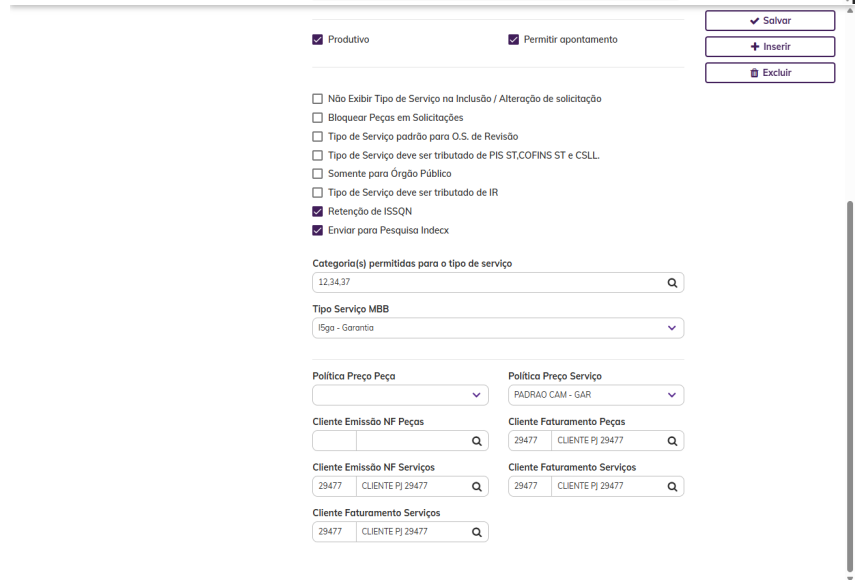
Task: Click search icon in bottom-left Cliente Faturamento Serviços
Action: click(x=476, y=532)
